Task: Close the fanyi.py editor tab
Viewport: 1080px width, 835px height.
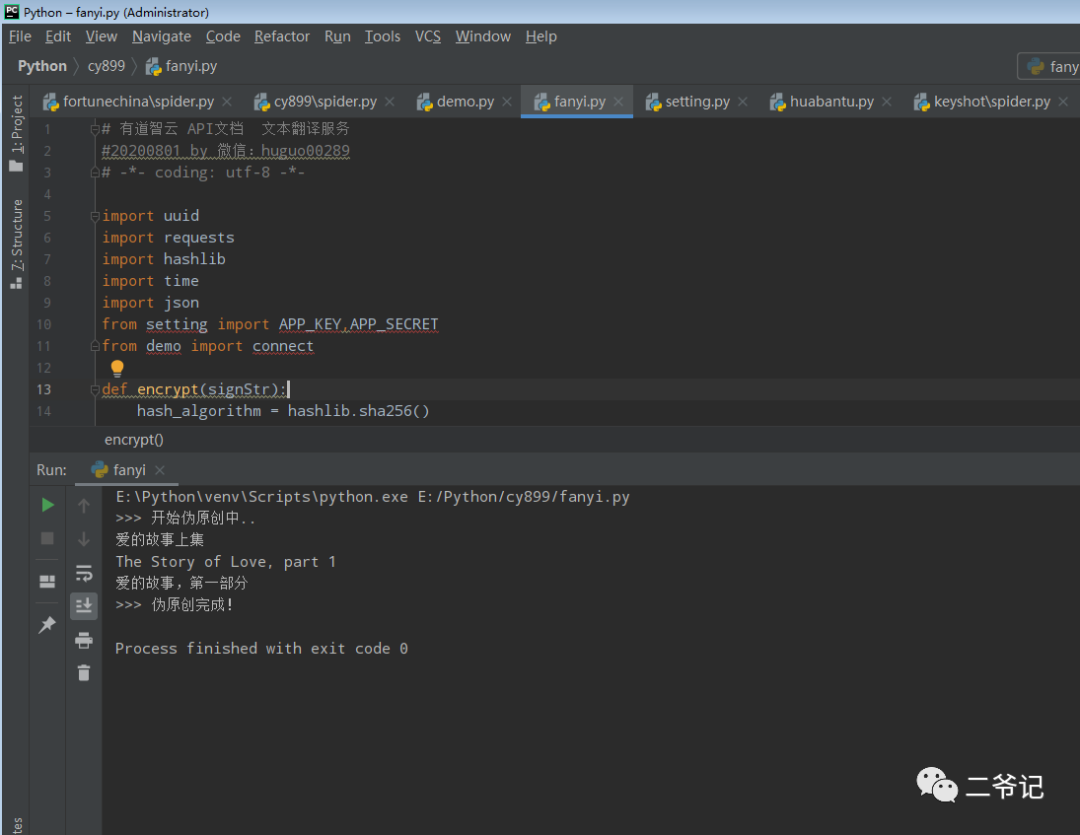Action: click(619, 101)
